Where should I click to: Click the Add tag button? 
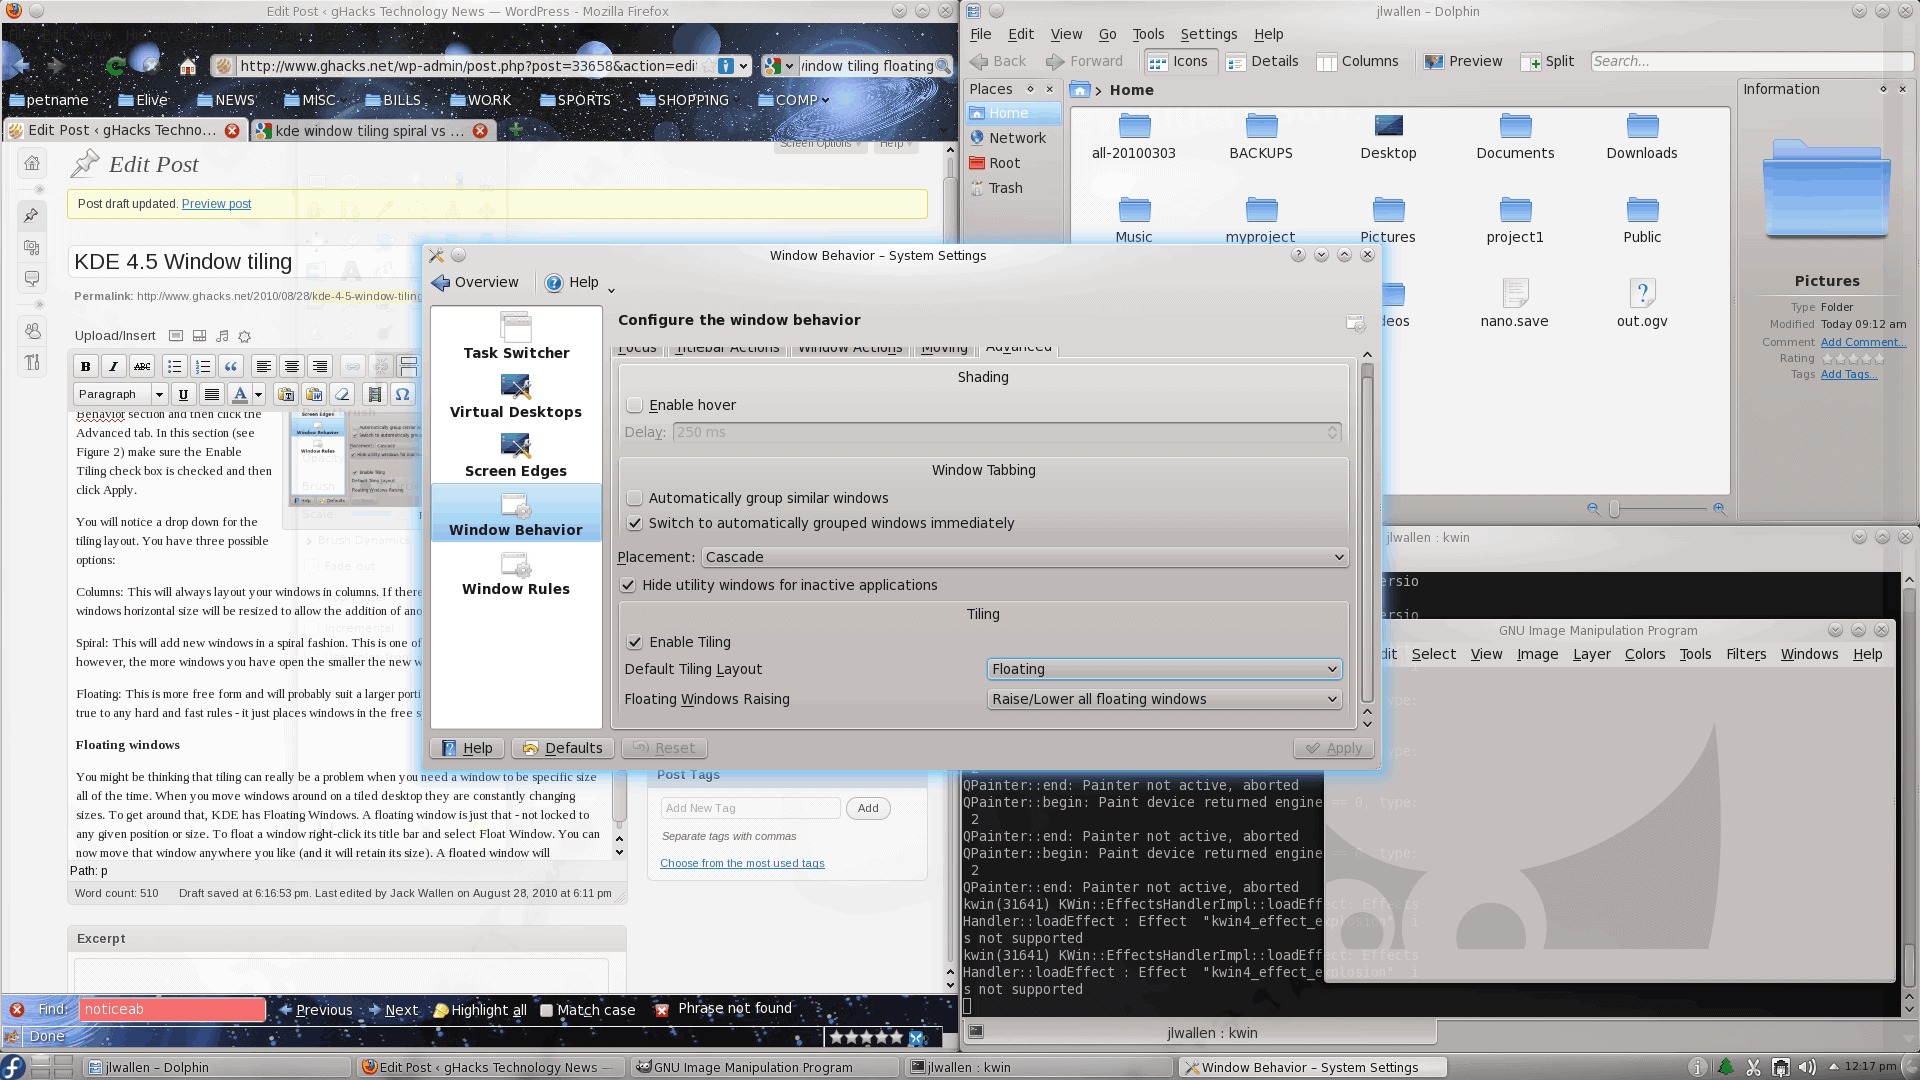868,808
